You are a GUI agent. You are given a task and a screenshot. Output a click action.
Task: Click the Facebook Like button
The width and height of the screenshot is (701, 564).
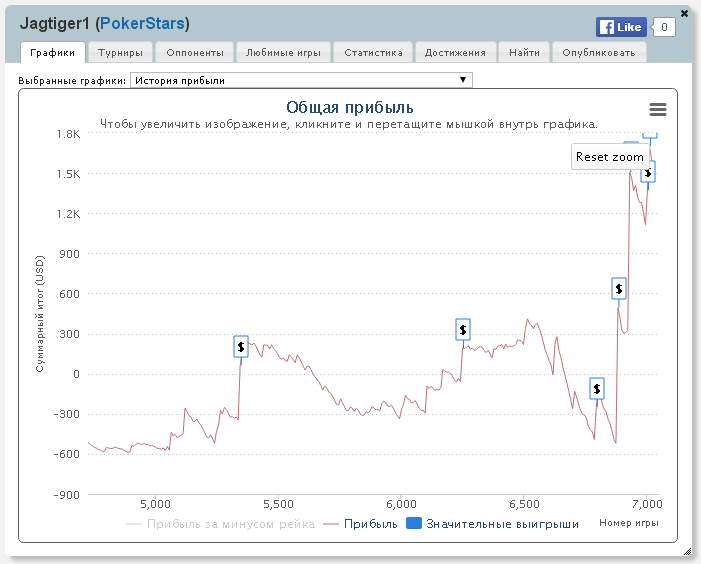click(x=621, y=27)
